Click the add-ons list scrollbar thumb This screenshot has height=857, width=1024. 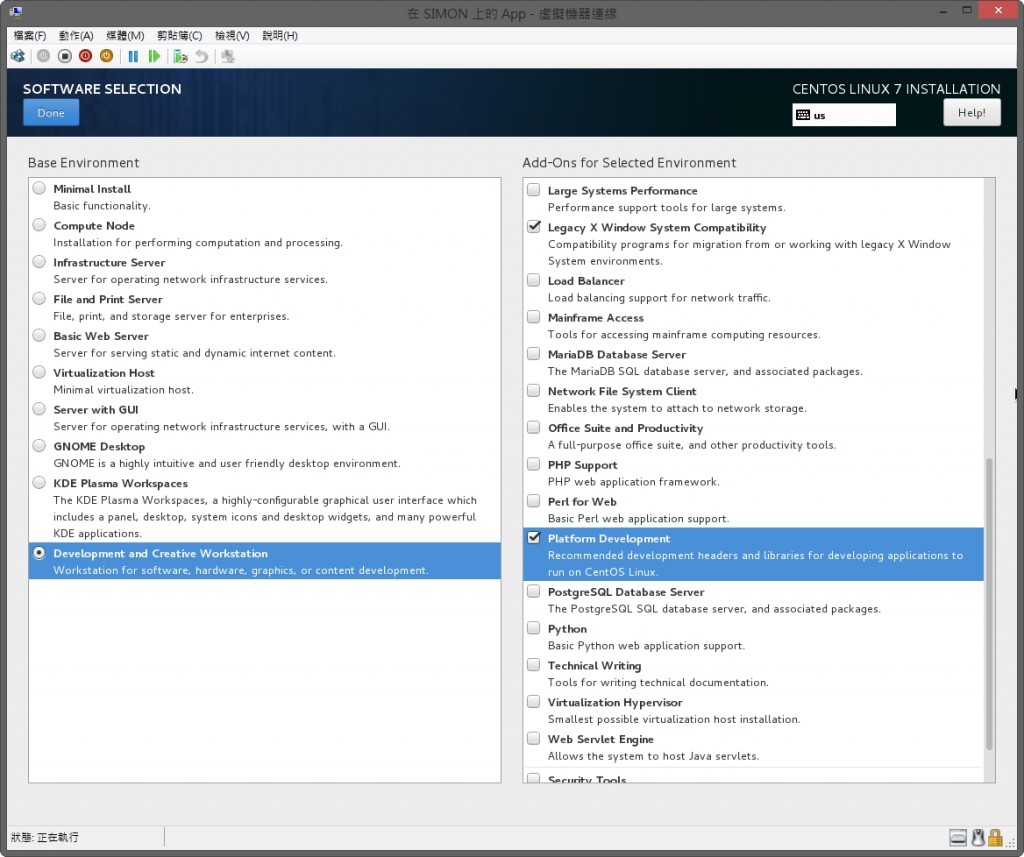[989, 604]
